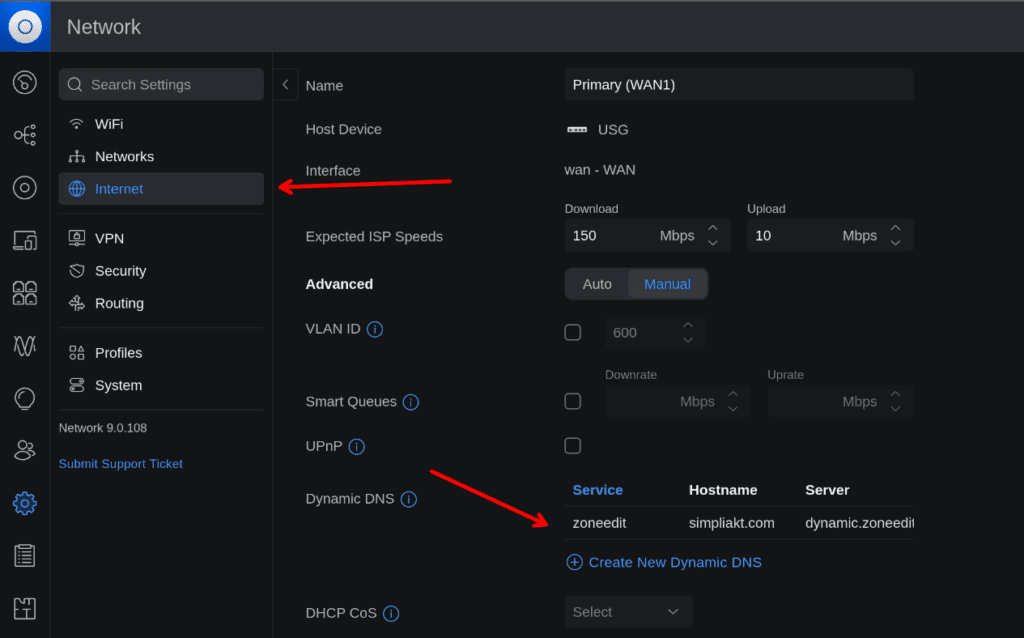The image size is (1024, 638).
Task: Open the UniFi Devices icon in sidebar
Action: click(25, 187)
